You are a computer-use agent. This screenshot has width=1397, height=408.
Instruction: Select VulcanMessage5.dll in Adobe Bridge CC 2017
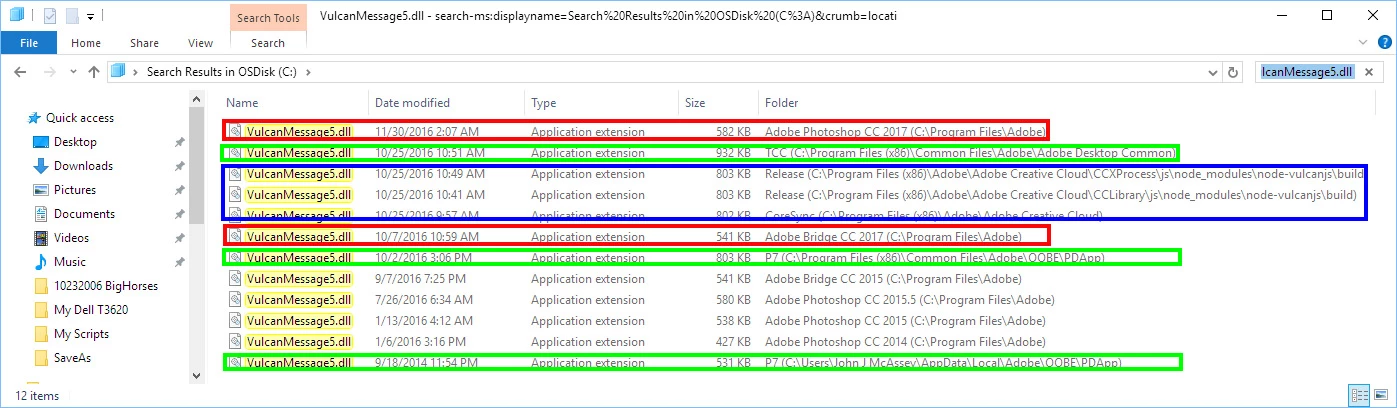coord(299,237)
